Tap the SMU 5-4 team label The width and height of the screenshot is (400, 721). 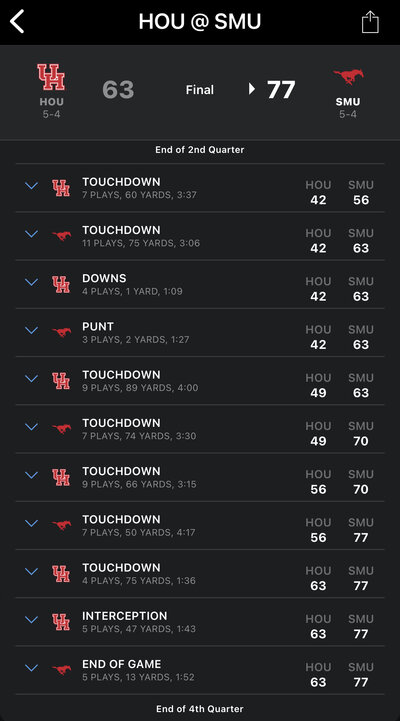(x=348, y=108)
